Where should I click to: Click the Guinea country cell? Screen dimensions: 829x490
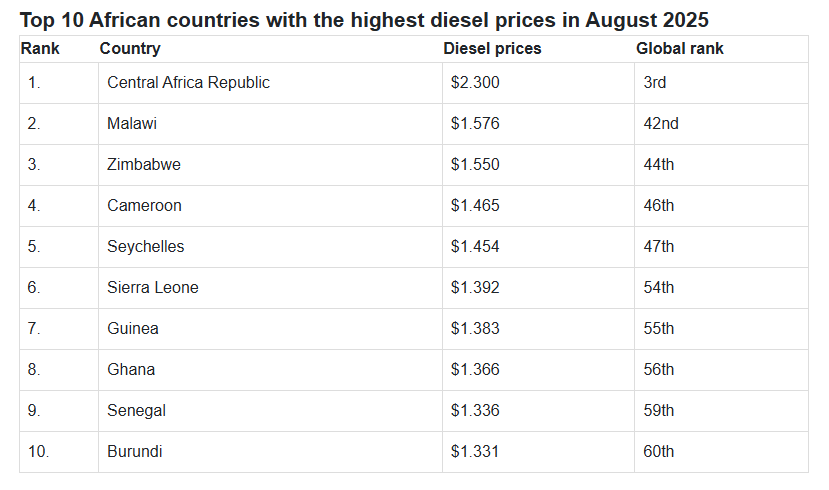[x=133, y=329]
